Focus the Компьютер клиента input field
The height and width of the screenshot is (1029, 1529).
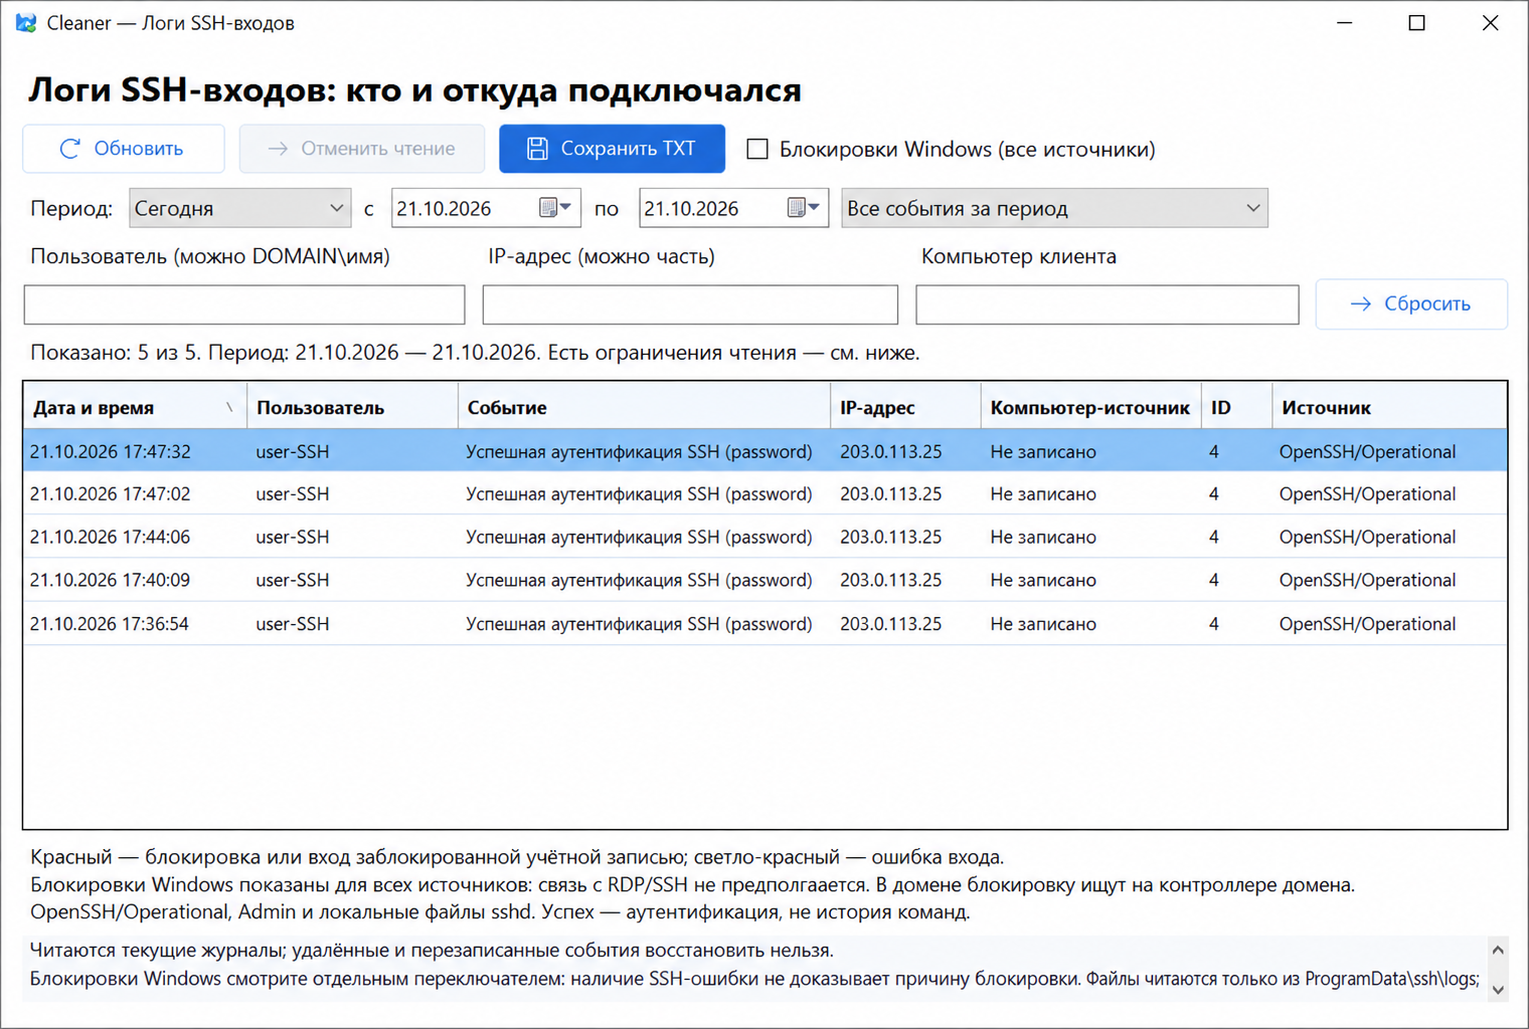click(1107, 305)
